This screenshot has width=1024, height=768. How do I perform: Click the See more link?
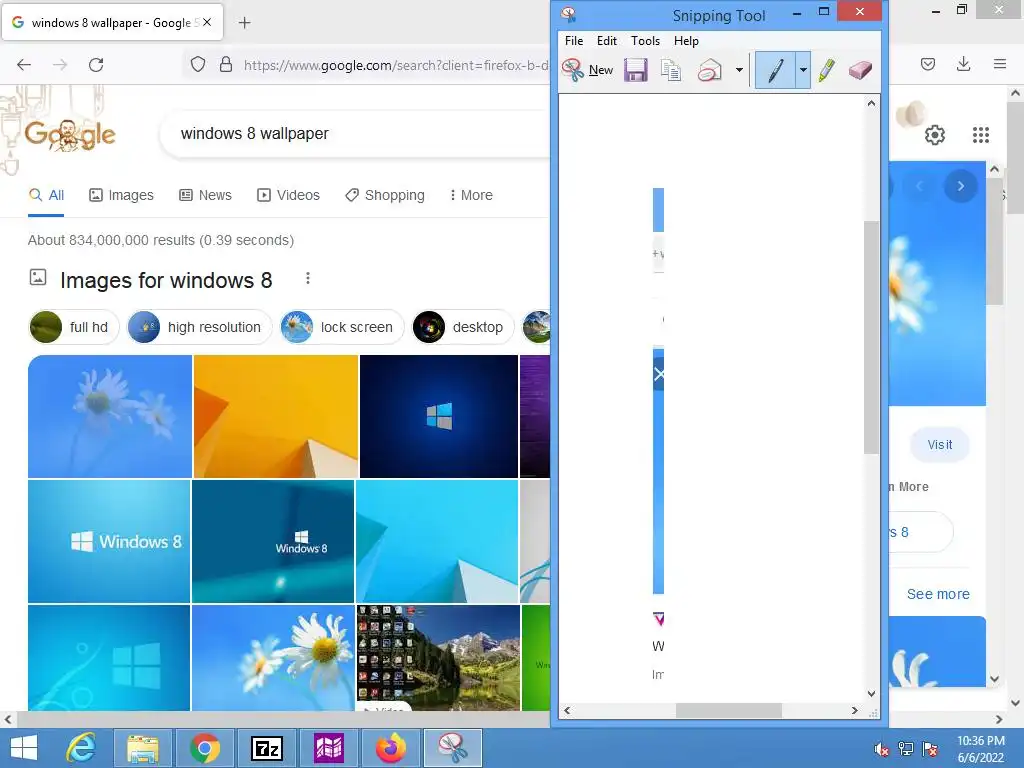tap(938, 594)
